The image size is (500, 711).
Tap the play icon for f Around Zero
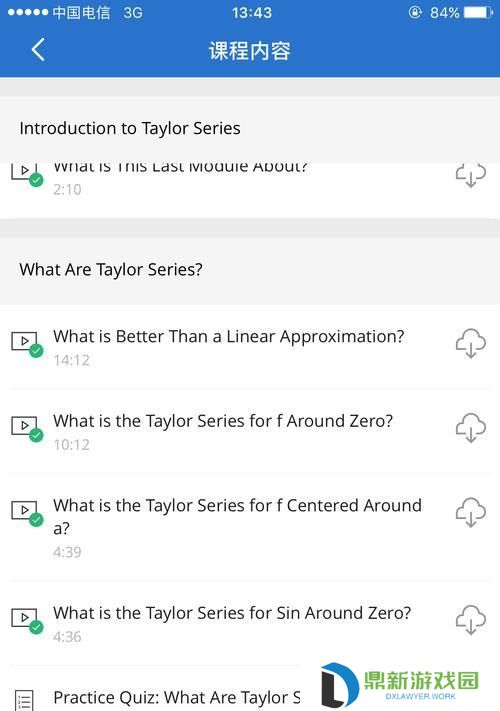point(27,429)
